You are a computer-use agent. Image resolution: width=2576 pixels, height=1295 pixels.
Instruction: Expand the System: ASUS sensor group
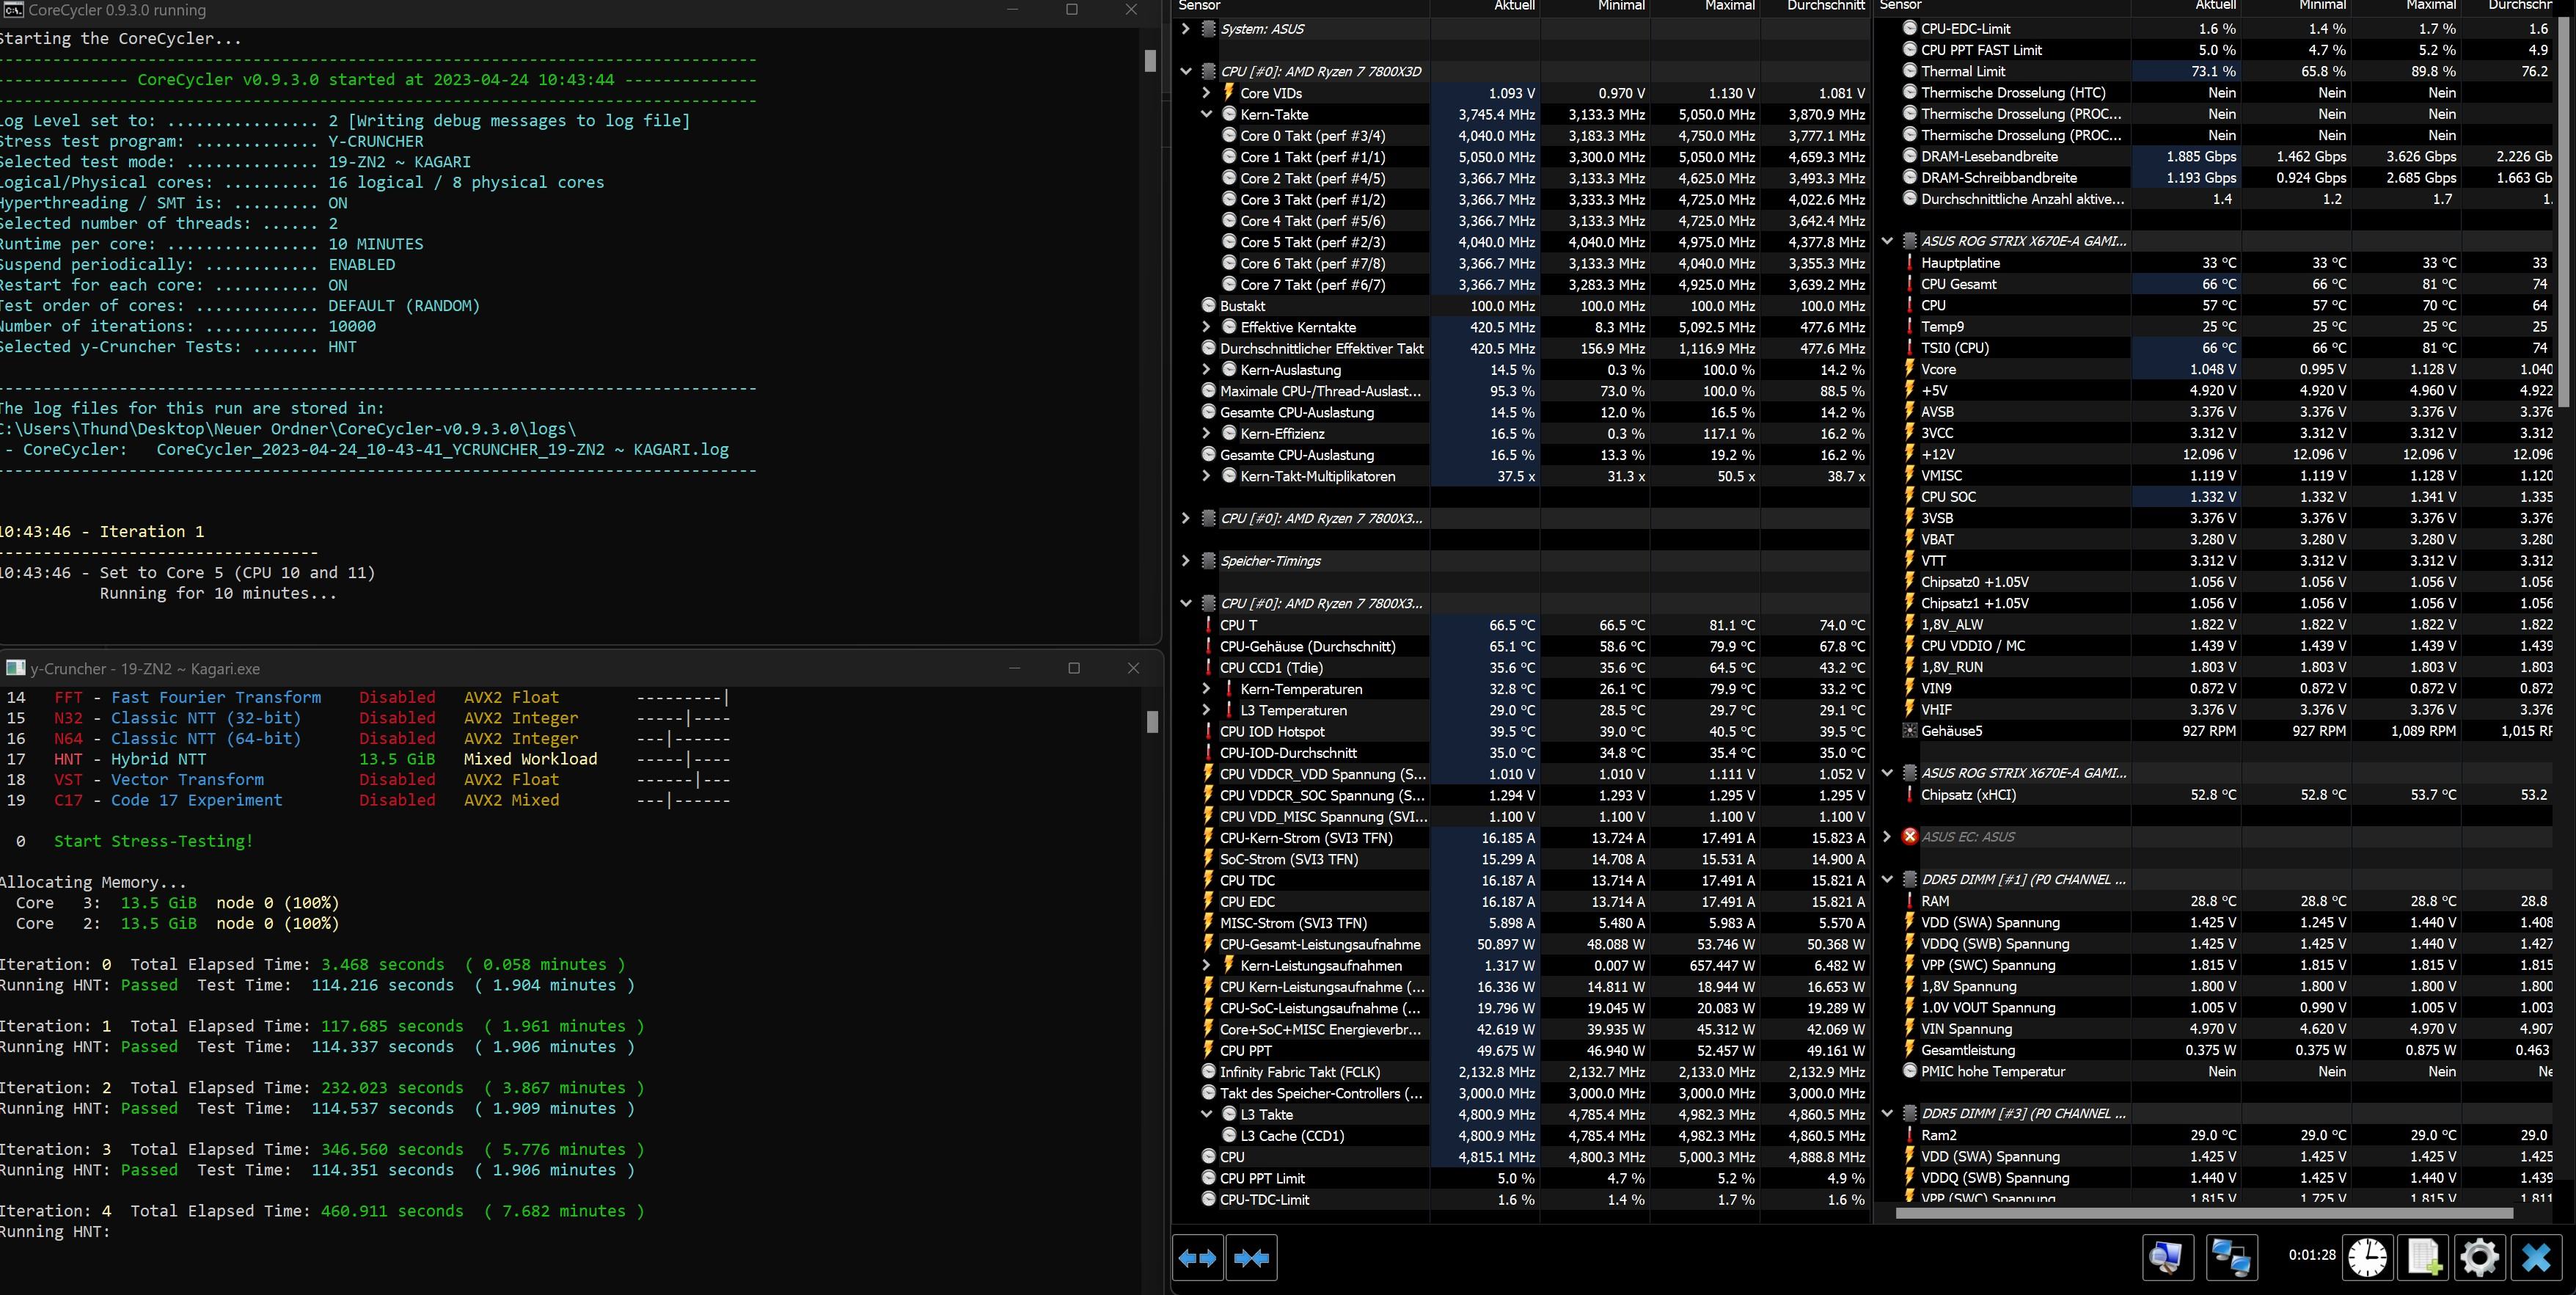click(1186, 29)
